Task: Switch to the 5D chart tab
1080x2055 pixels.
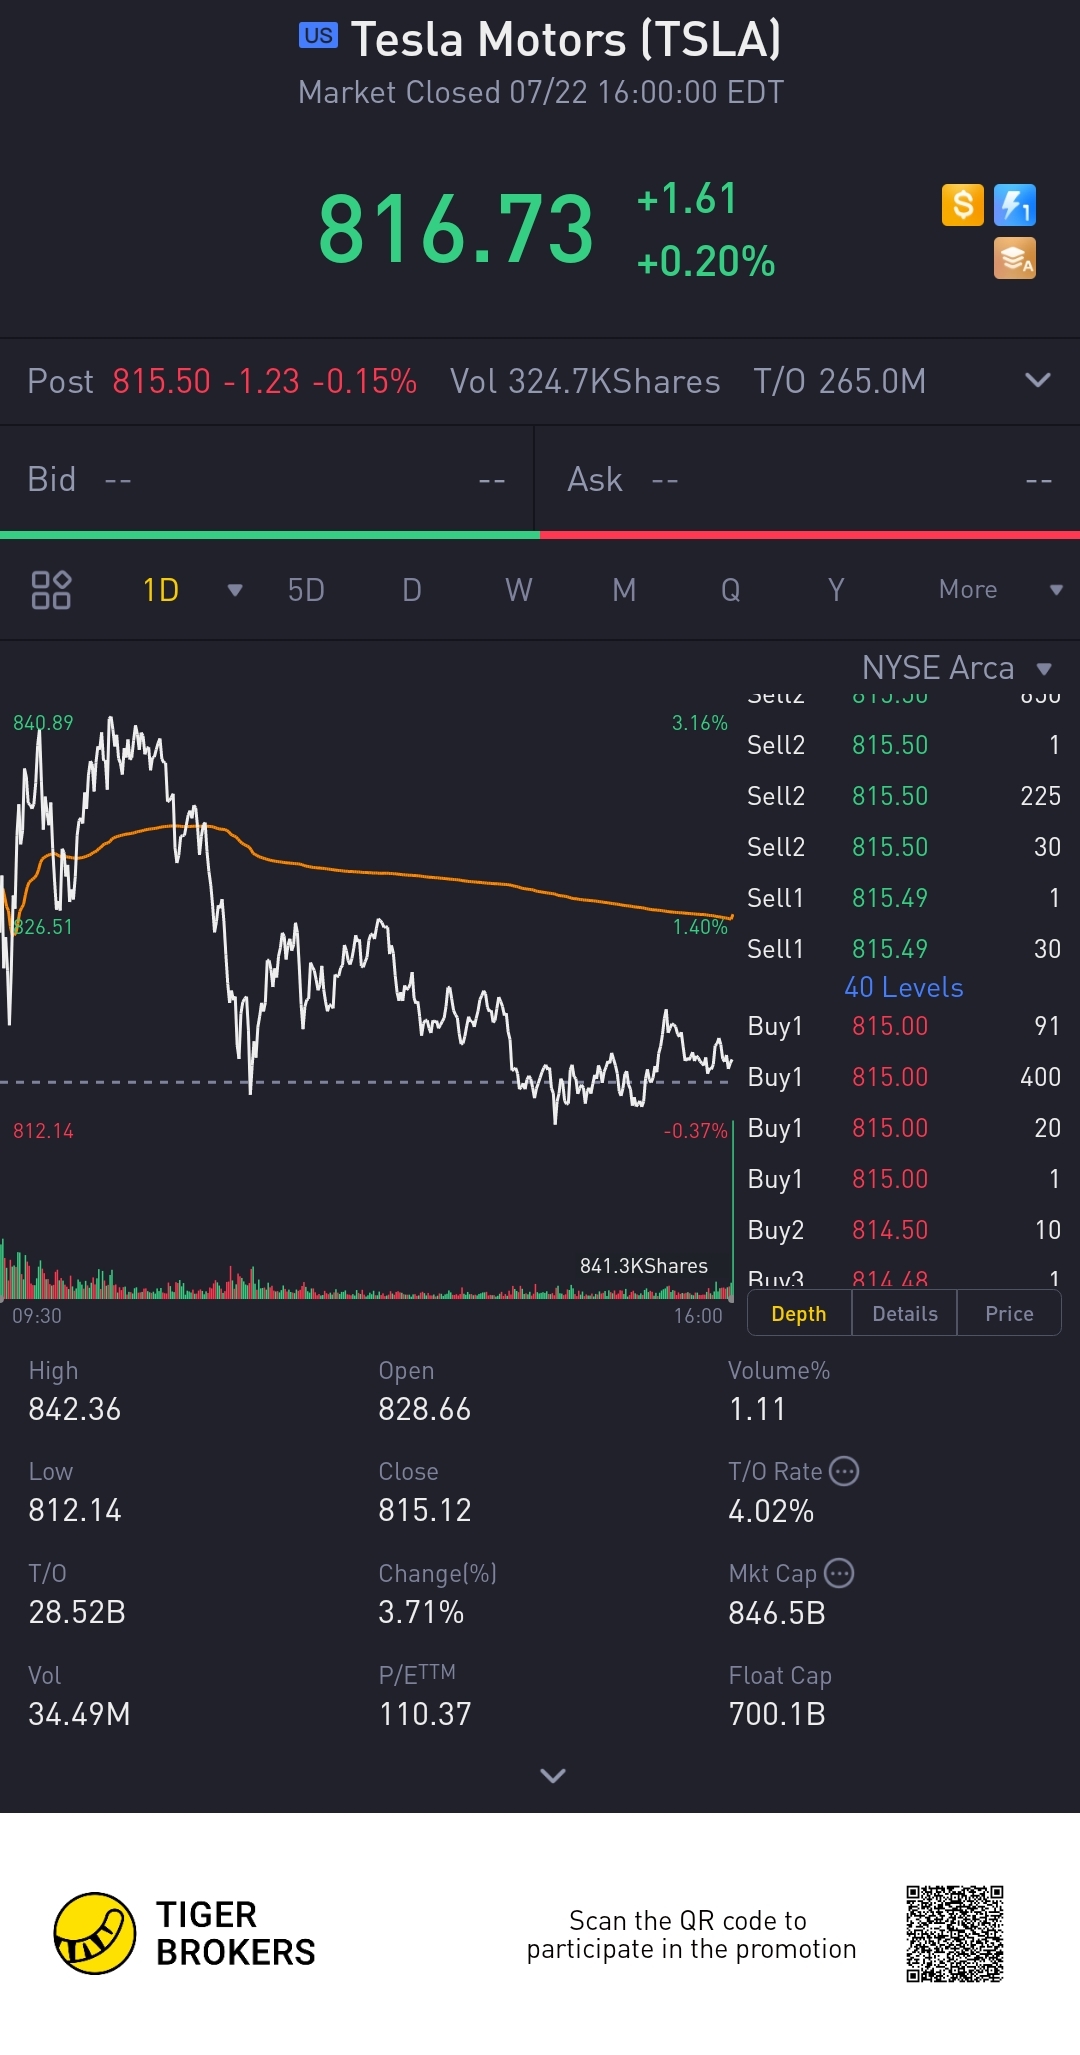Action: [x=306, y=590]
